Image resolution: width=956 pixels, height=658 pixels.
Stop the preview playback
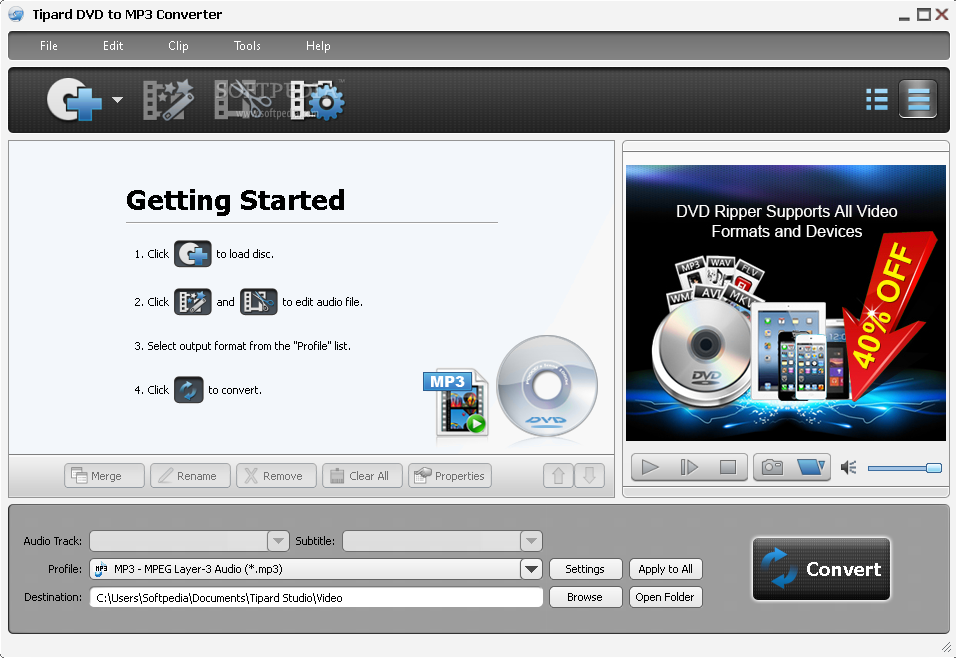pyautogui.click(x=727, y=468)
